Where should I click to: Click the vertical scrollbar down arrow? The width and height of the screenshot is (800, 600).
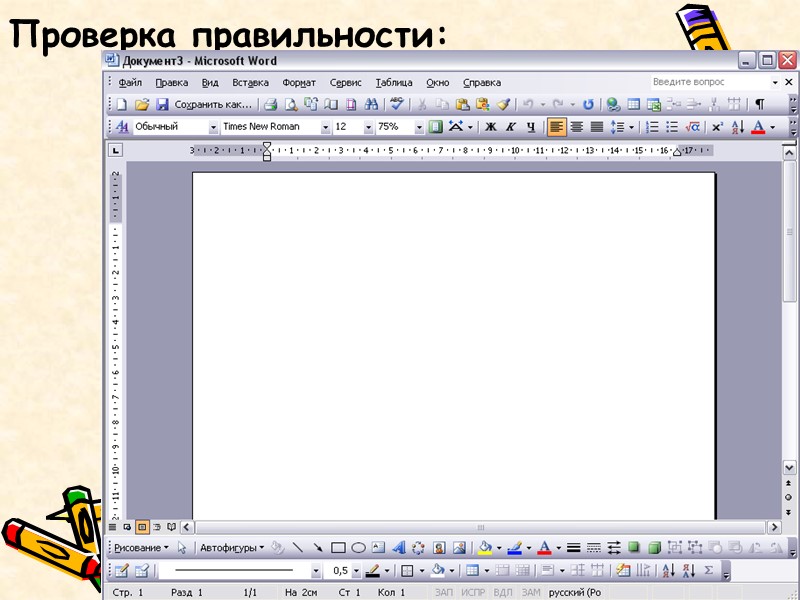tap(789, 467)
